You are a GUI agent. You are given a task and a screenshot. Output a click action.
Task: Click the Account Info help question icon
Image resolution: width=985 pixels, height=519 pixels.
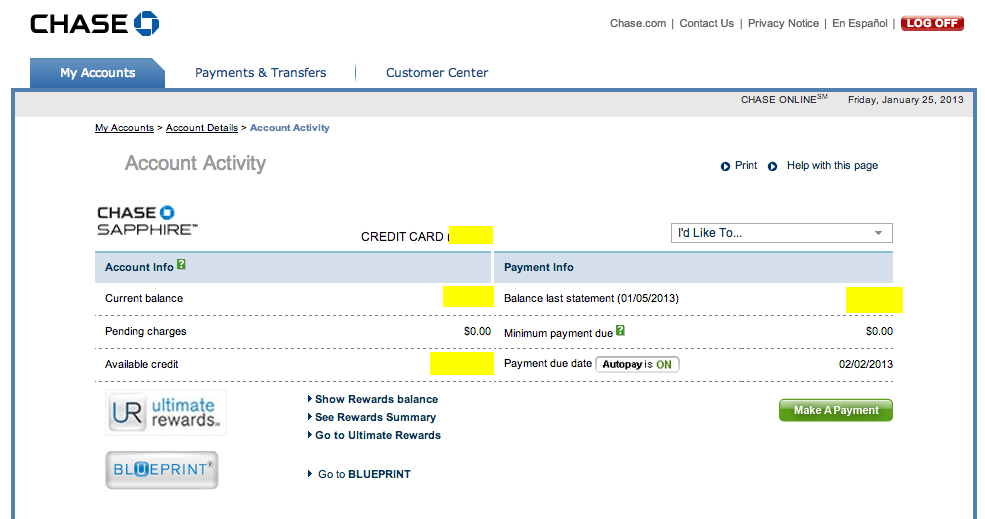pyautogui.click(x=181, y=265)
